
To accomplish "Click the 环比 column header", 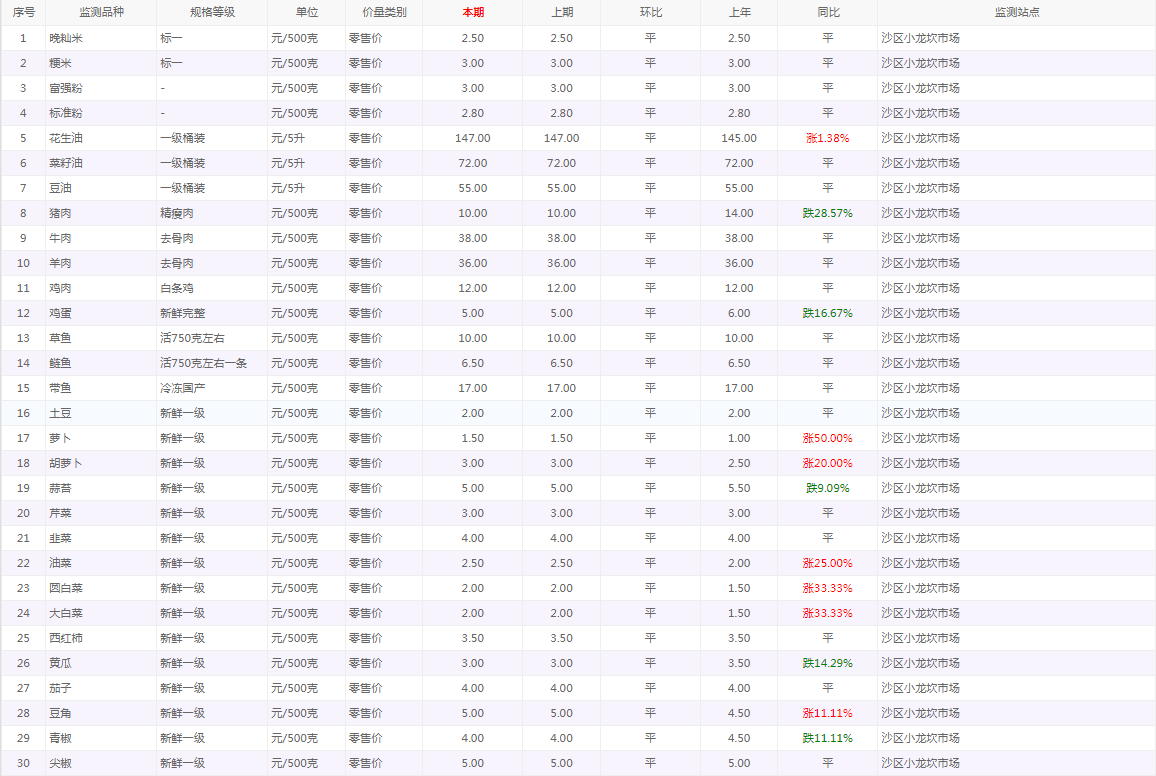I will [x=650, y=12].
